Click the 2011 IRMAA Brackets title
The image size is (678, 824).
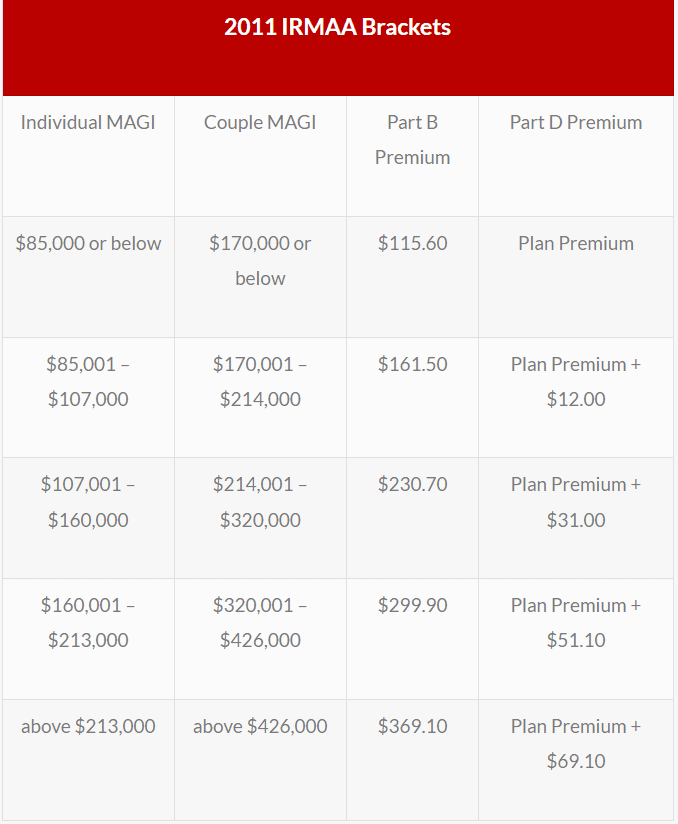point(338,28)
